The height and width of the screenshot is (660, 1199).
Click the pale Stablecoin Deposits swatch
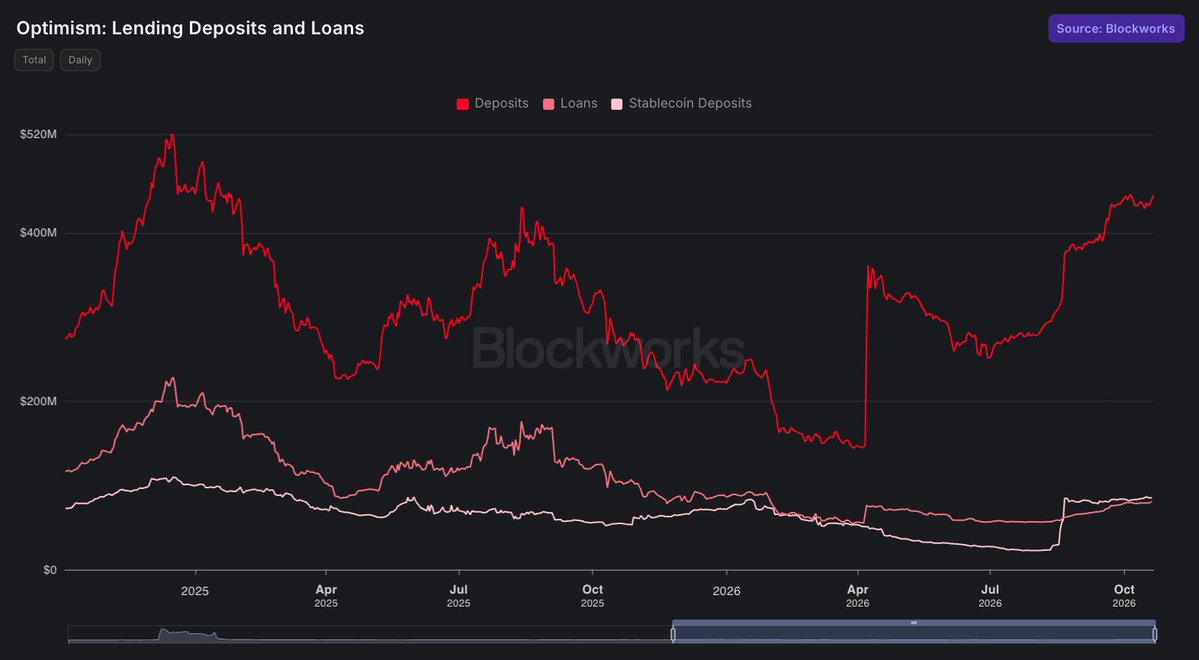tap(617, 104)
